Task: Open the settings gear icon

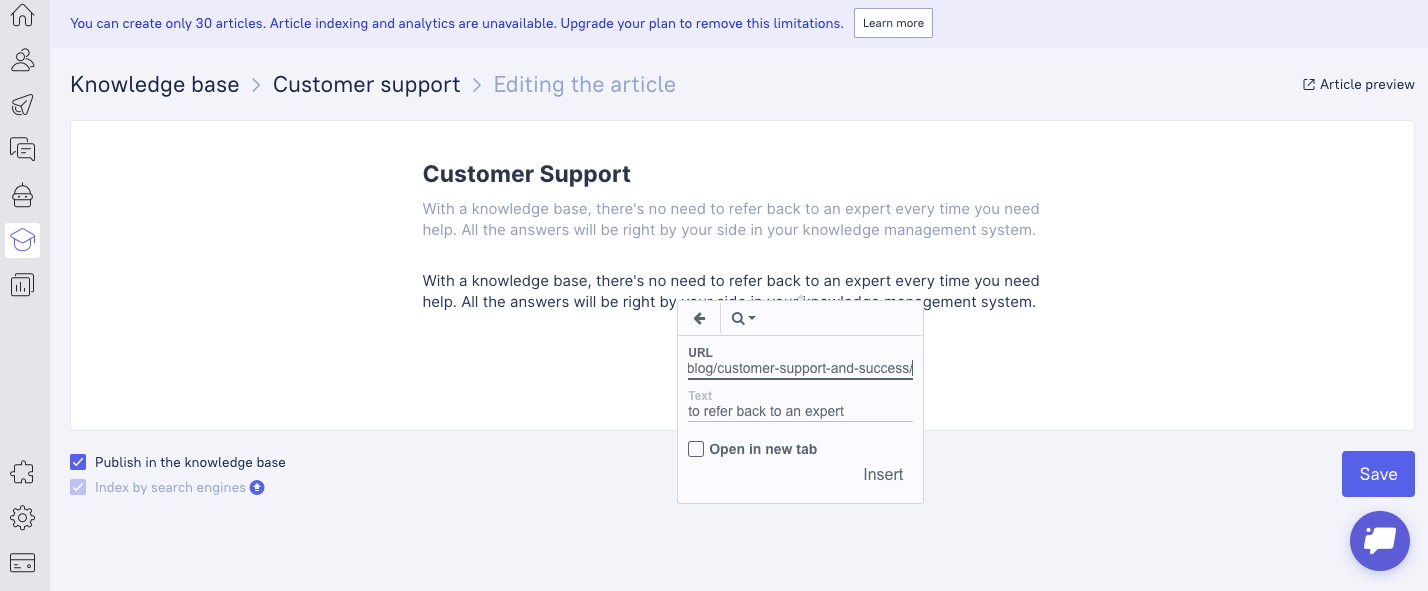Action: pos(22,517)
